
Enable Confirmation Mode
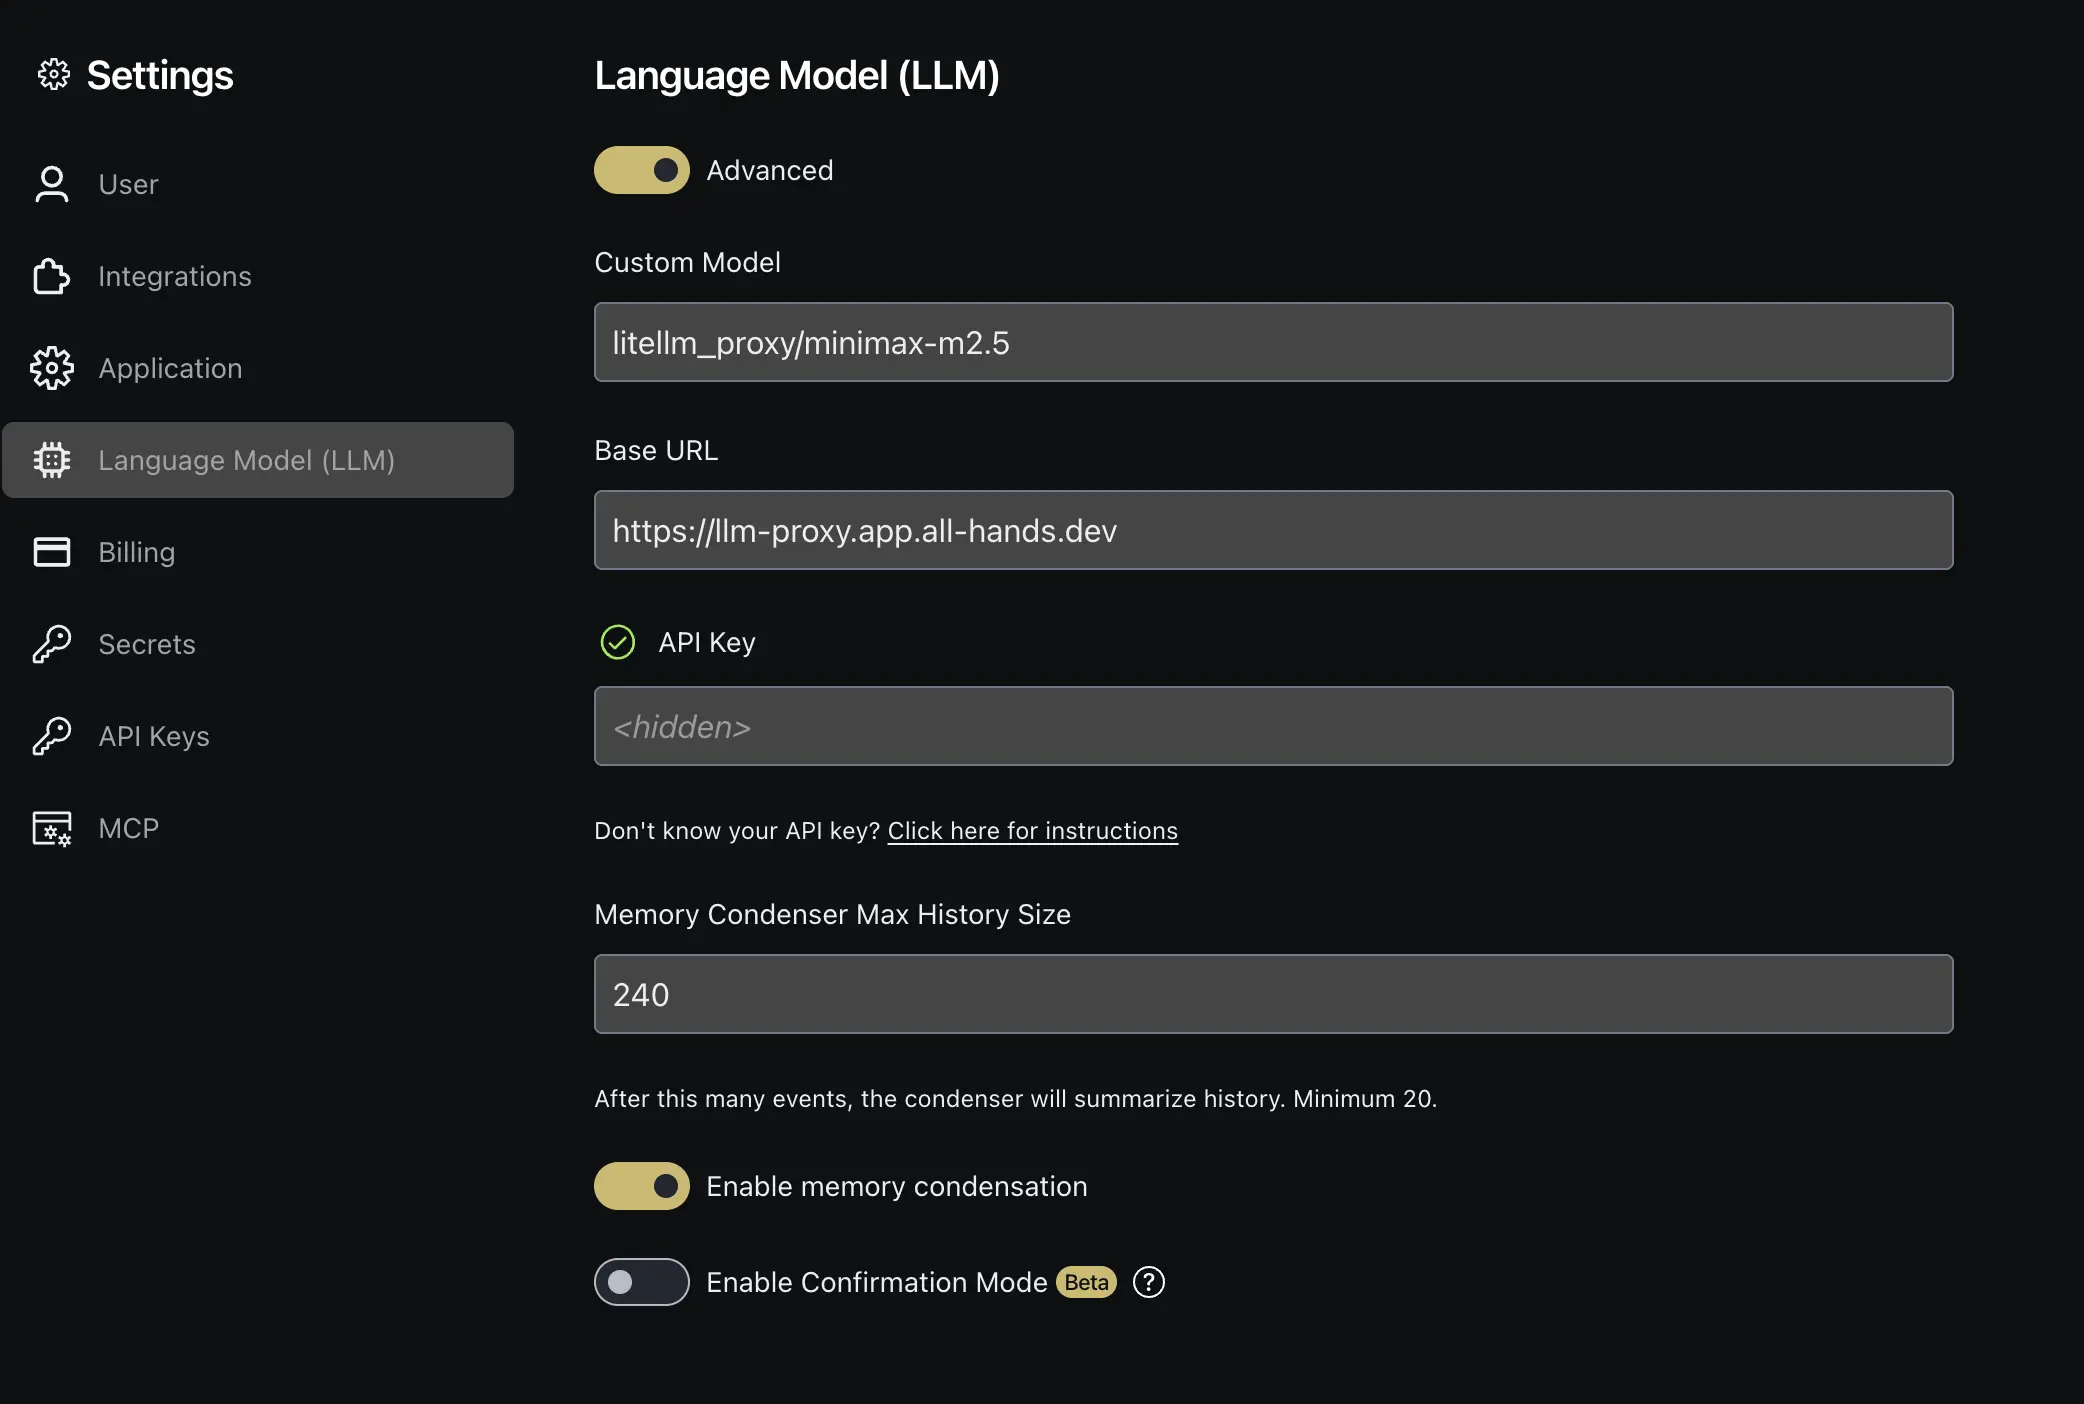(641, 1282)
